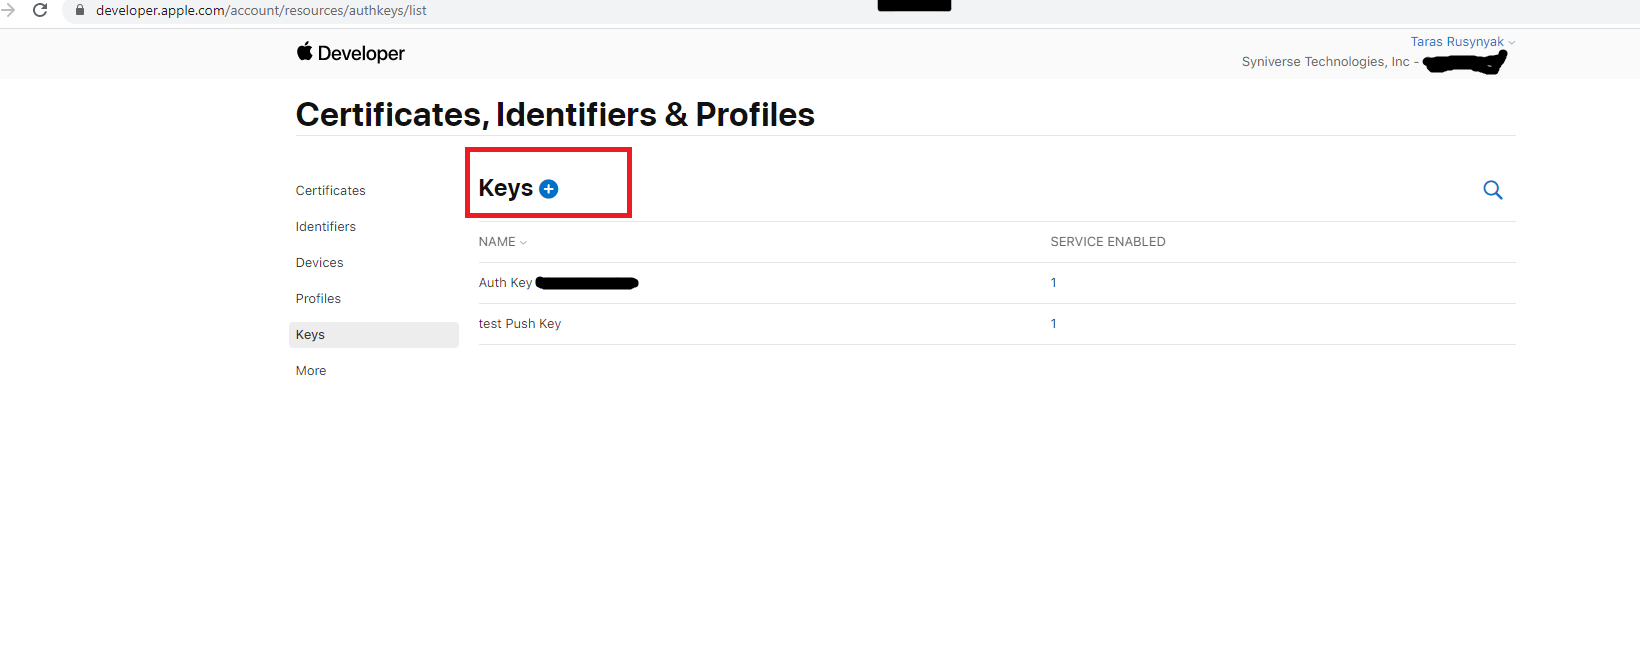Open the Auth Key entry

pos(558,283)
